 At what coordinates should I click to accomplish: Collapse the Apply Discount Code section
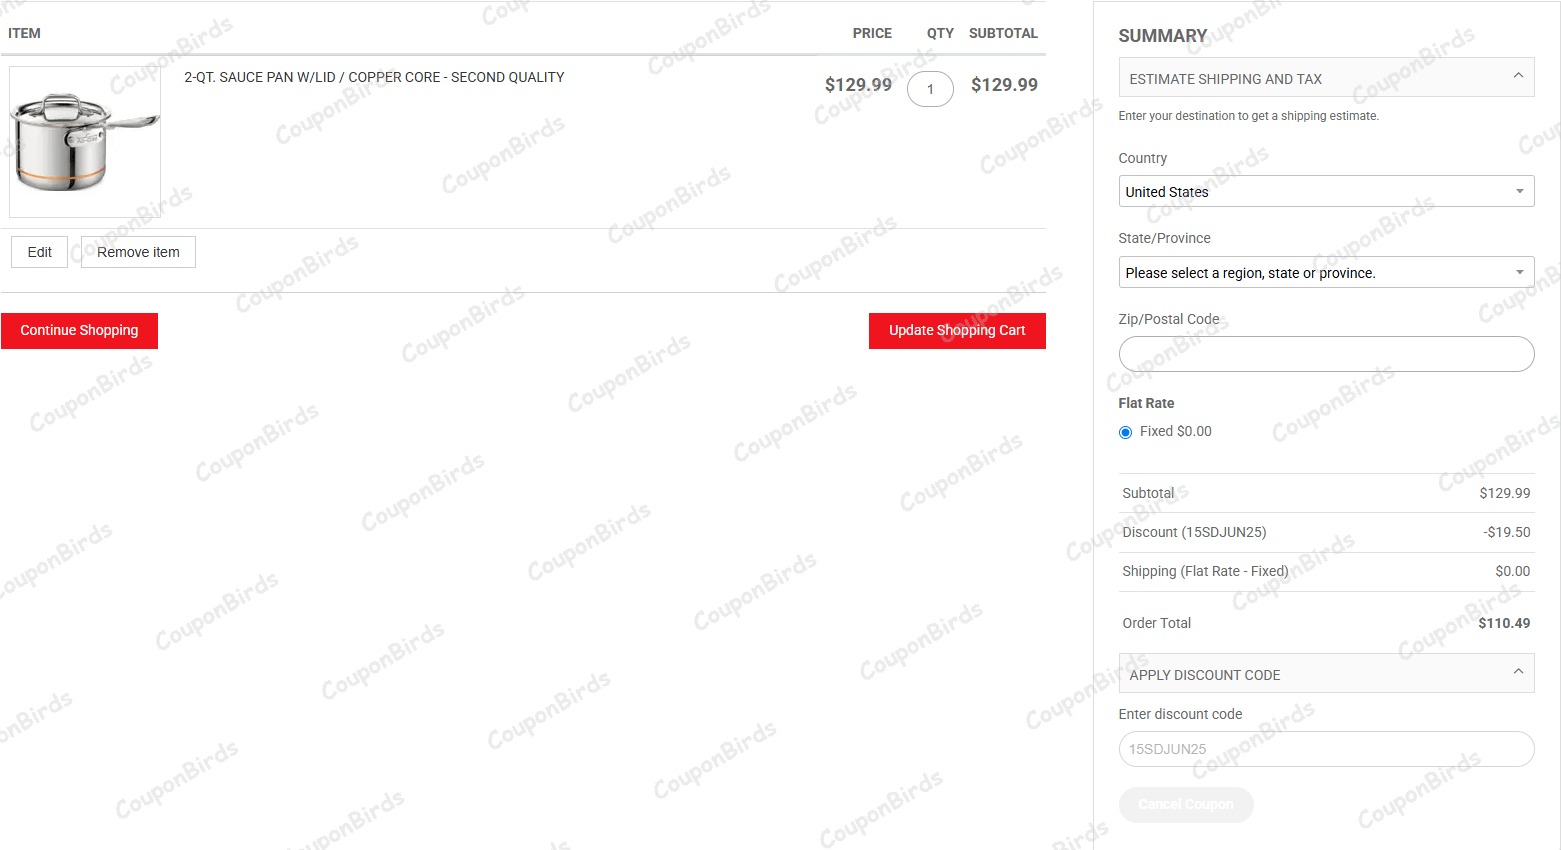coord(1326,674)
